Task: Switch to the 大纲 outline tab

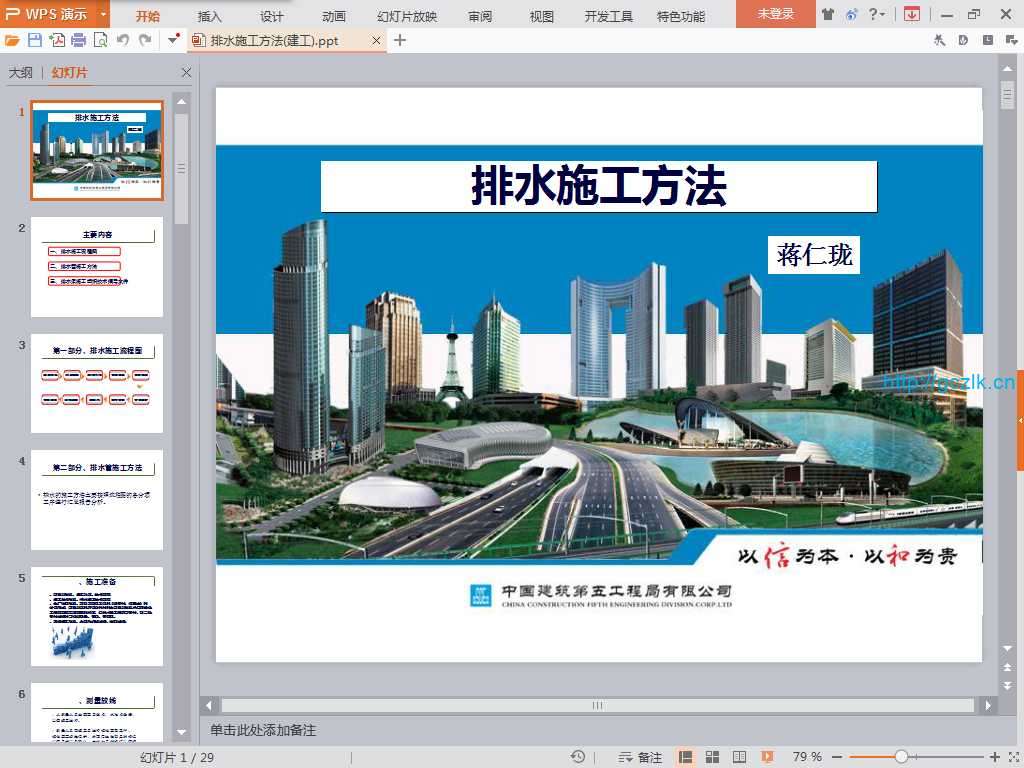Action: (20, 73)
